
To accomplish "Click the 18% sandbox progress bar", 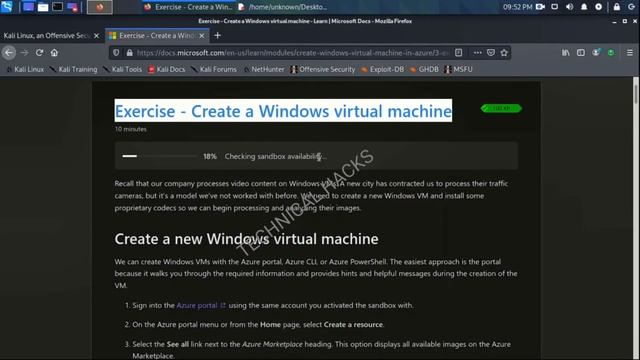I will coord(160,156).
